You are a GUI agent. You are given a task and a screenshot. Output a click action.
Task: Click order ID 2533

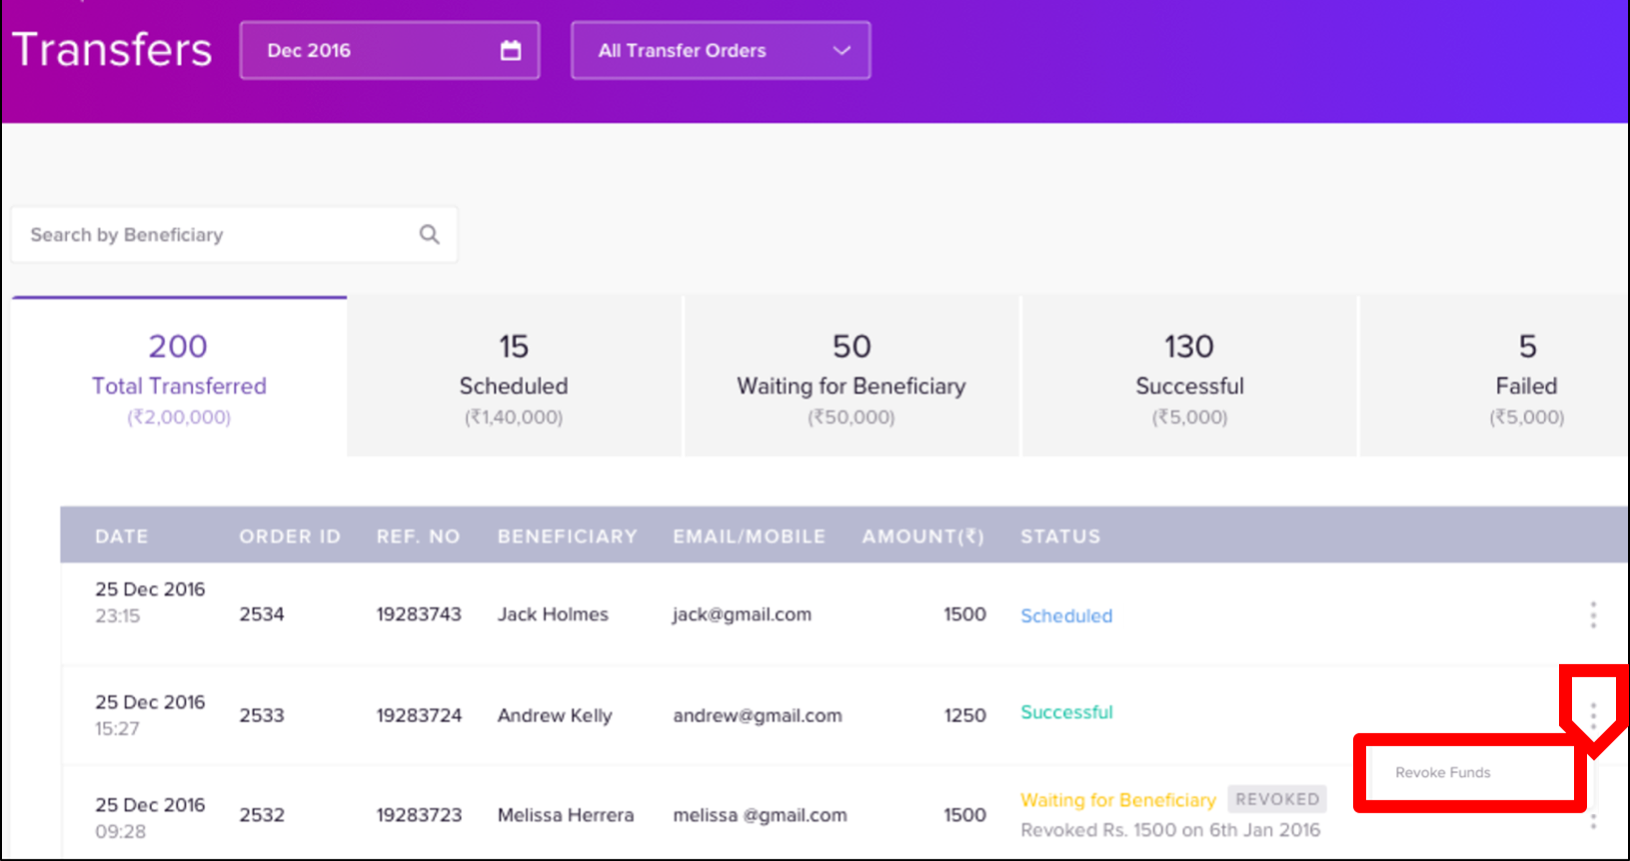click(262, 715)
